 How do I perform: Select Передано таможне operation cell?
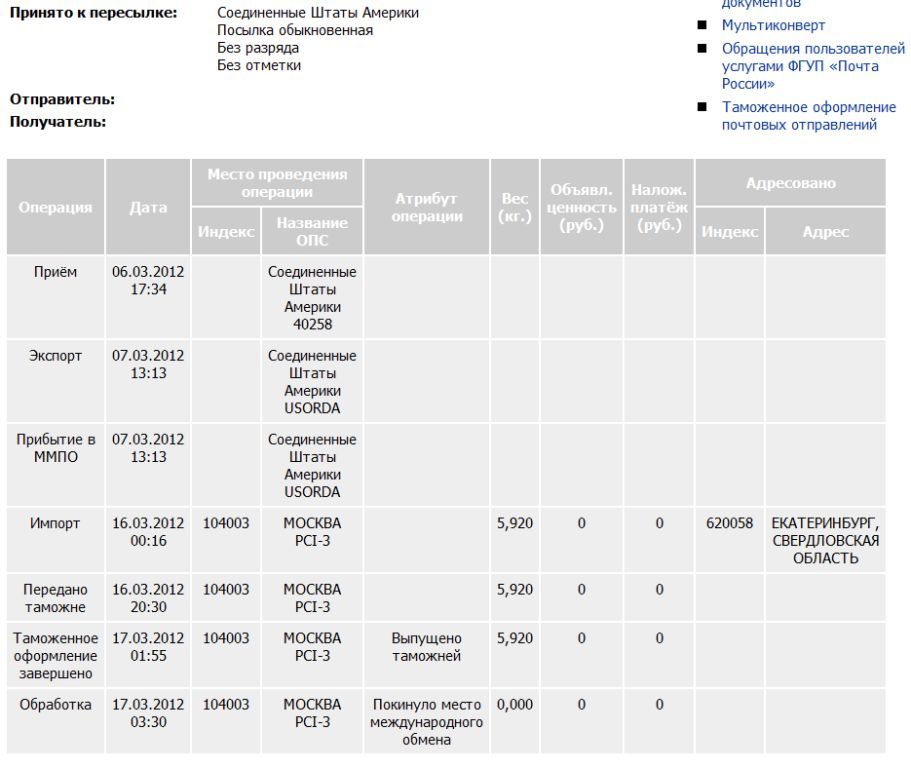click(55, 597)
